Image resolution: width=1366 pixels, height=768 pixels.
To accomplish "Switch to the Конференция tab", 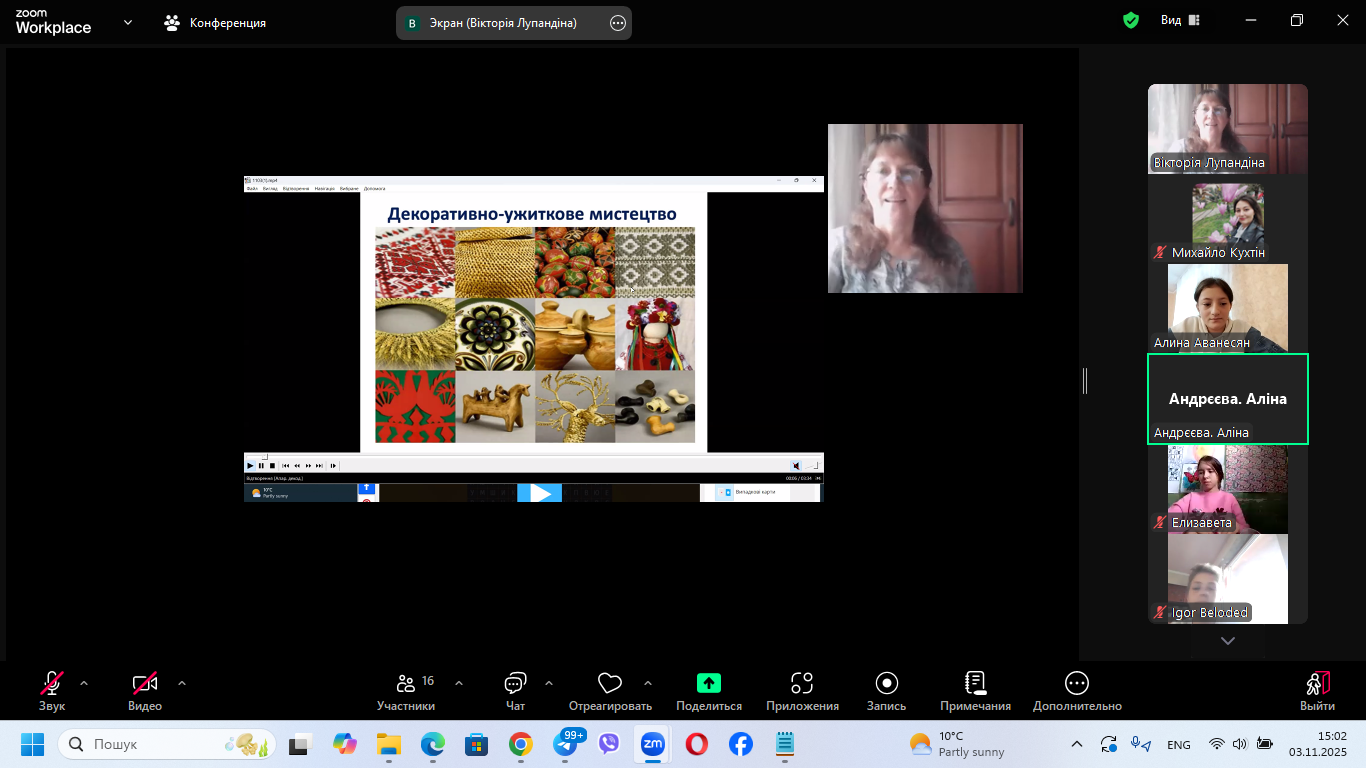I will [216, 22].
